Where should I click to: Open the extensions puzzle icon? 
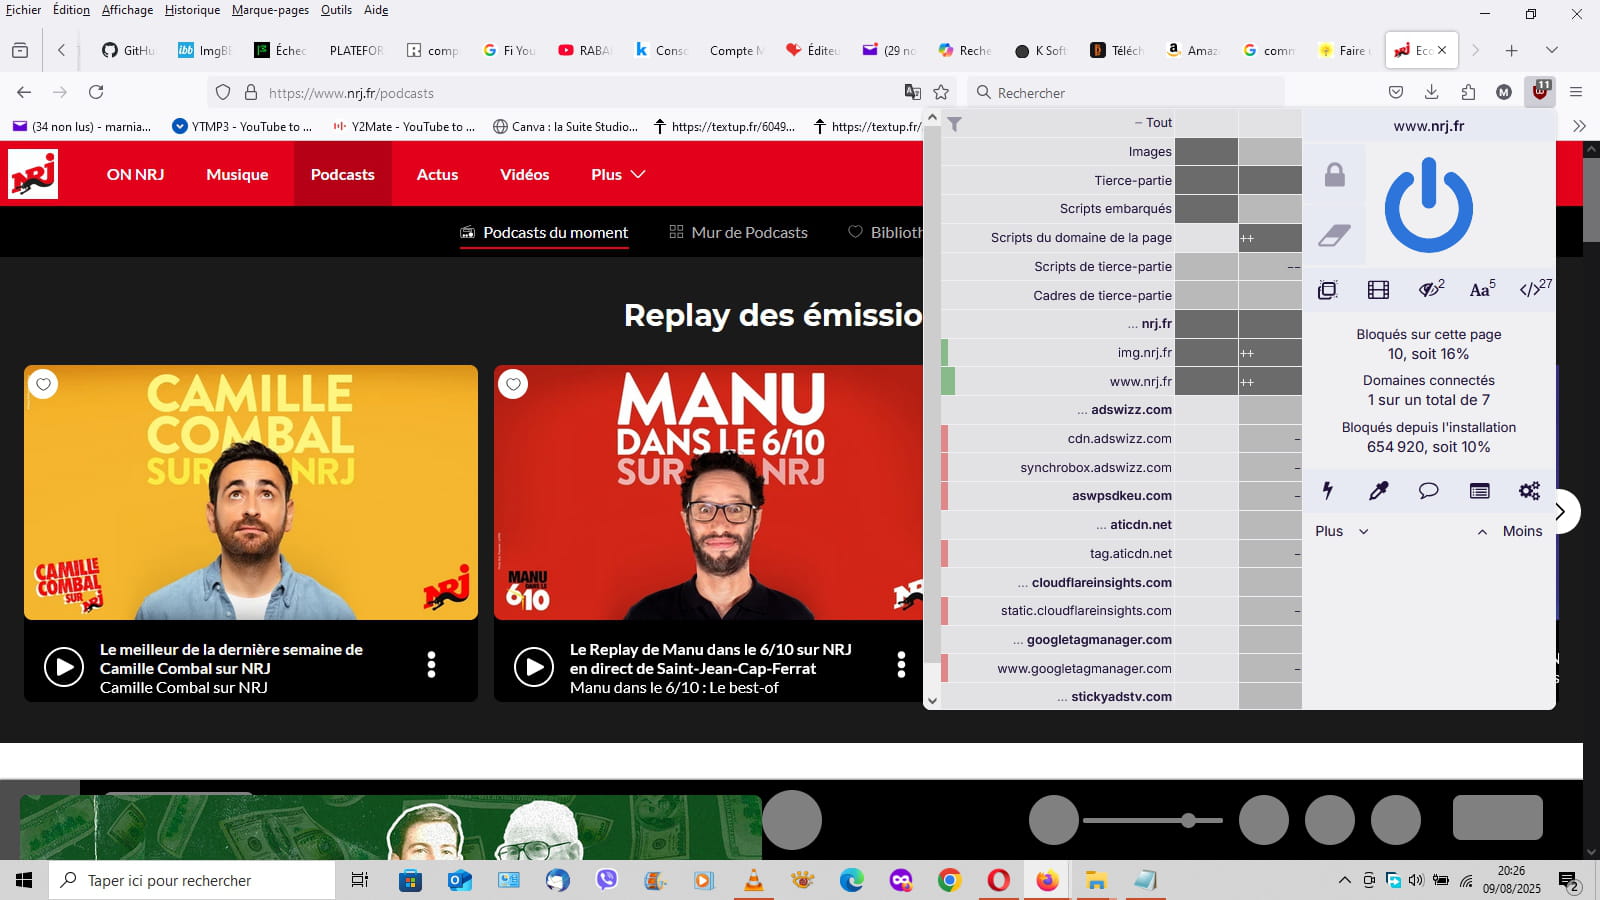tap(1468, 92)
